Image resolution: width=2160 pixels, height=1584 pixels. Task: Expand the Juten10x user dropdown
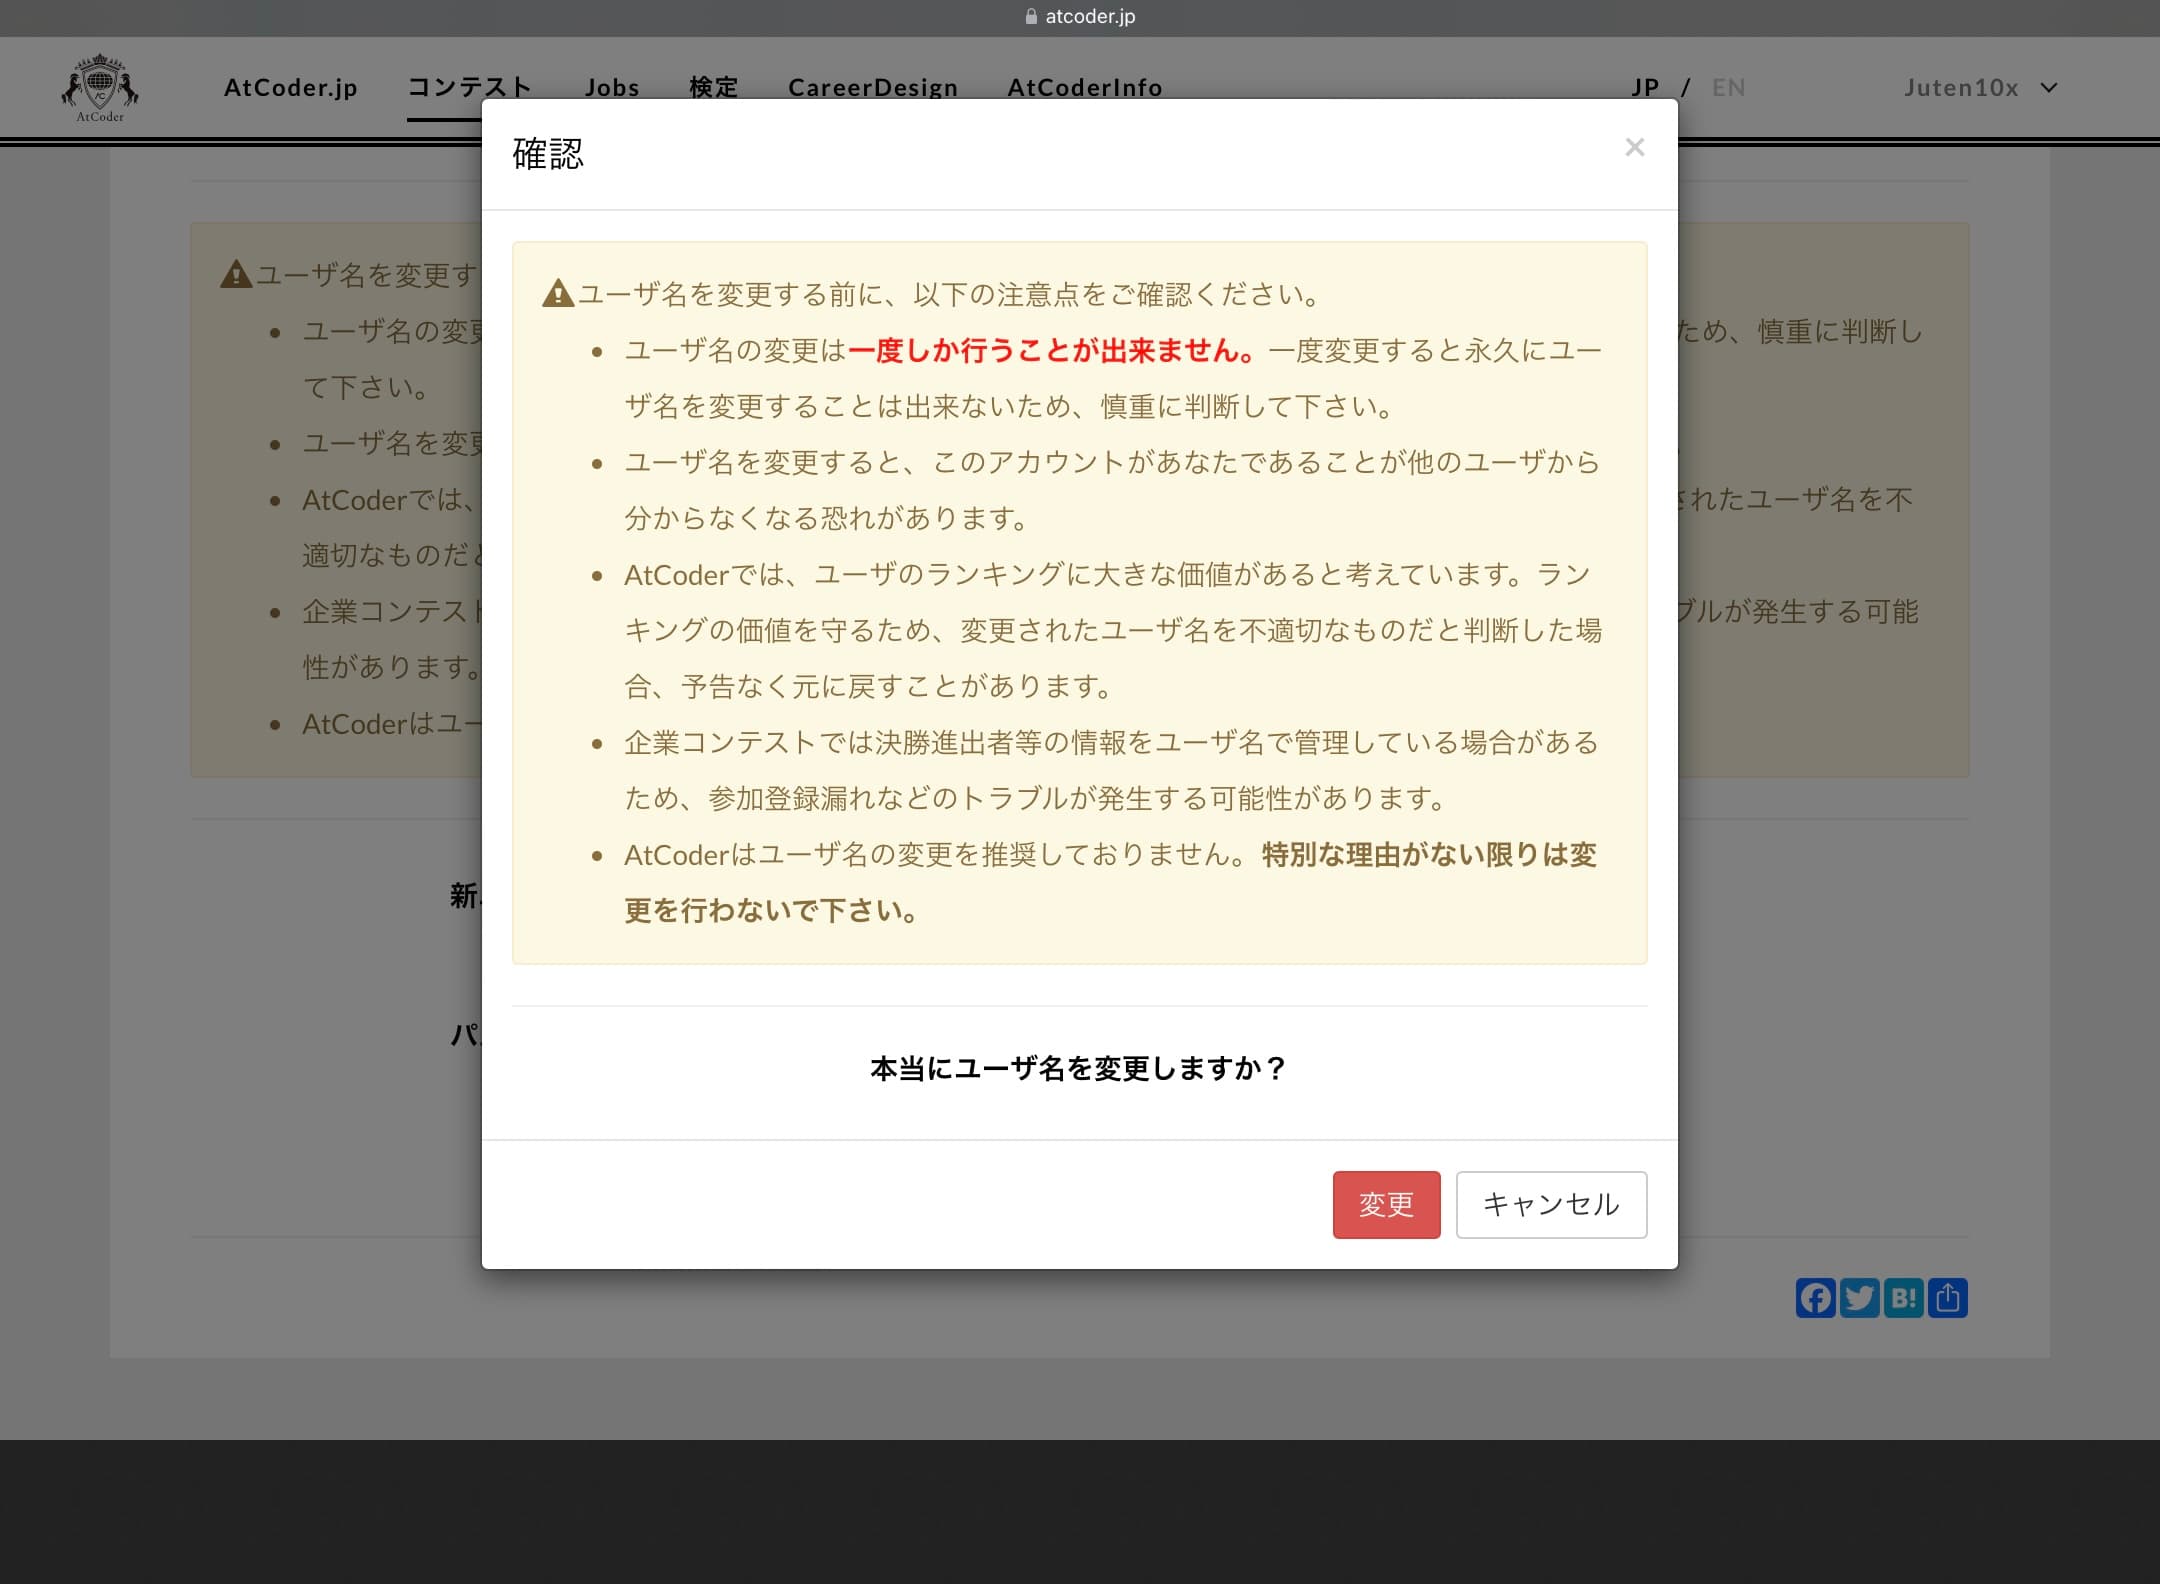point(1980,88)
